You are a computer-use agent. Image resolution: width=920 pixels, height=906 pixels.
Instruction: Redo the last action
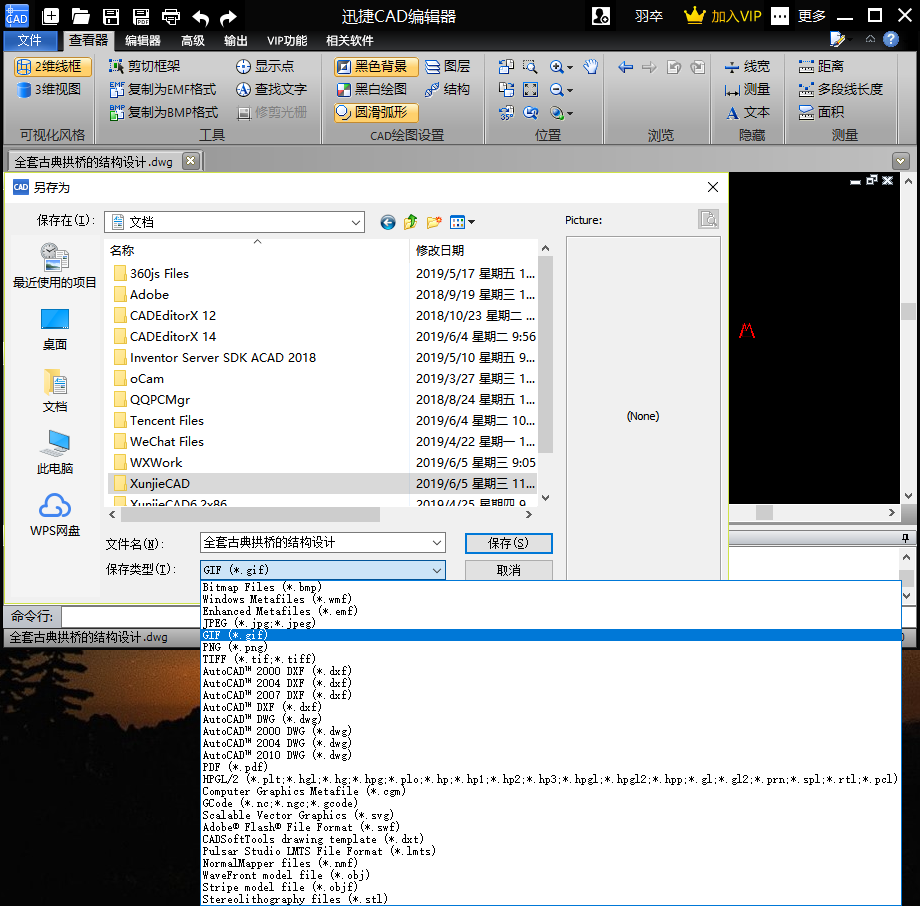[x=228, y=18]
